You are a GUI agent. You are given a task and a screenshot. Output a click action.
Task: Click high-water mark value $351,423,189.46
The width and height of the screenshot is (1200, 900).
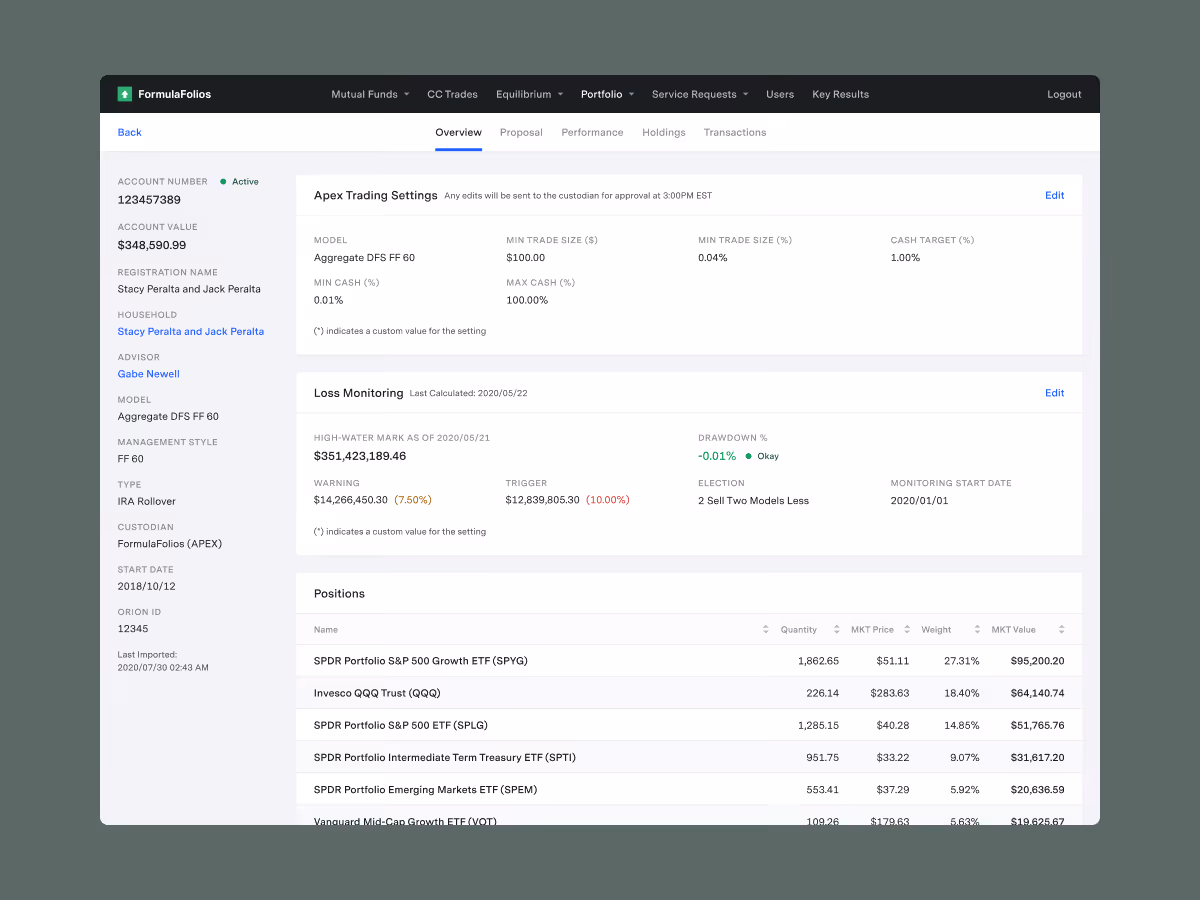[360, 456]
